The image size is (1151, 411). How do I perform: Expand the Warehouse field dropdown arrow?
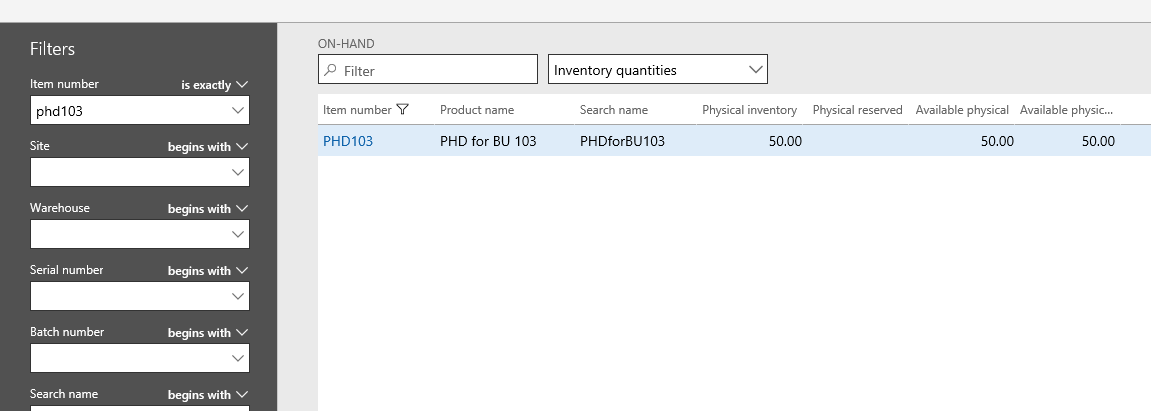(x=238, y=235)
